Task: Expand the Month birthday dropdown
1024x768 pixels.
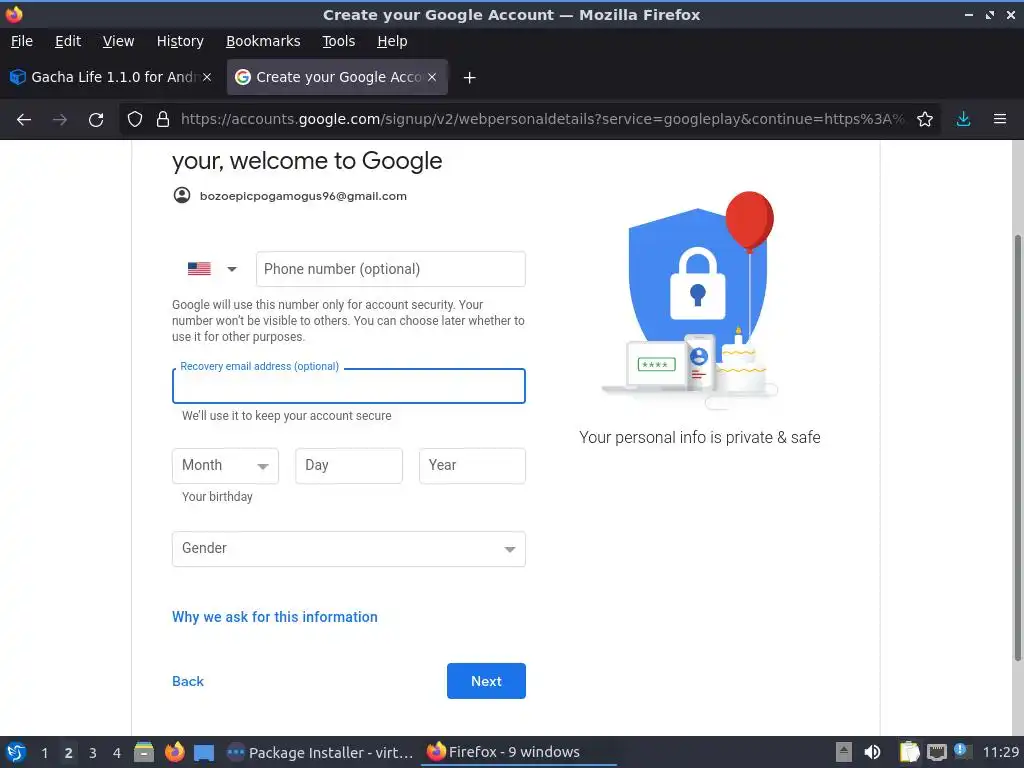Action: tap(225, 466)
